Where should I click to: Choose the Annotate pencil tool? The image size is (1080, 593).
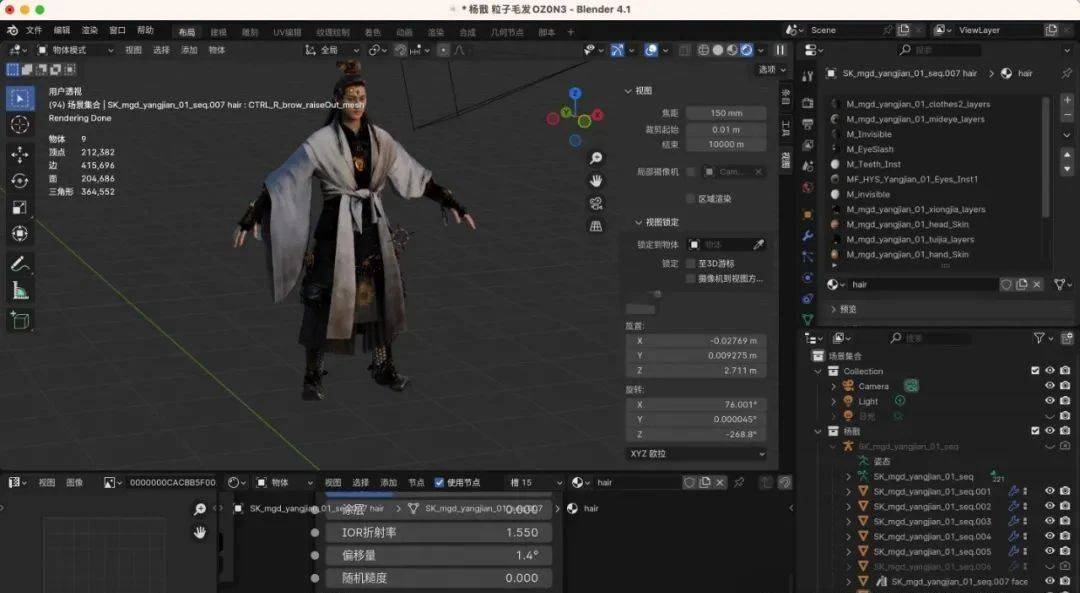(20, 264)
